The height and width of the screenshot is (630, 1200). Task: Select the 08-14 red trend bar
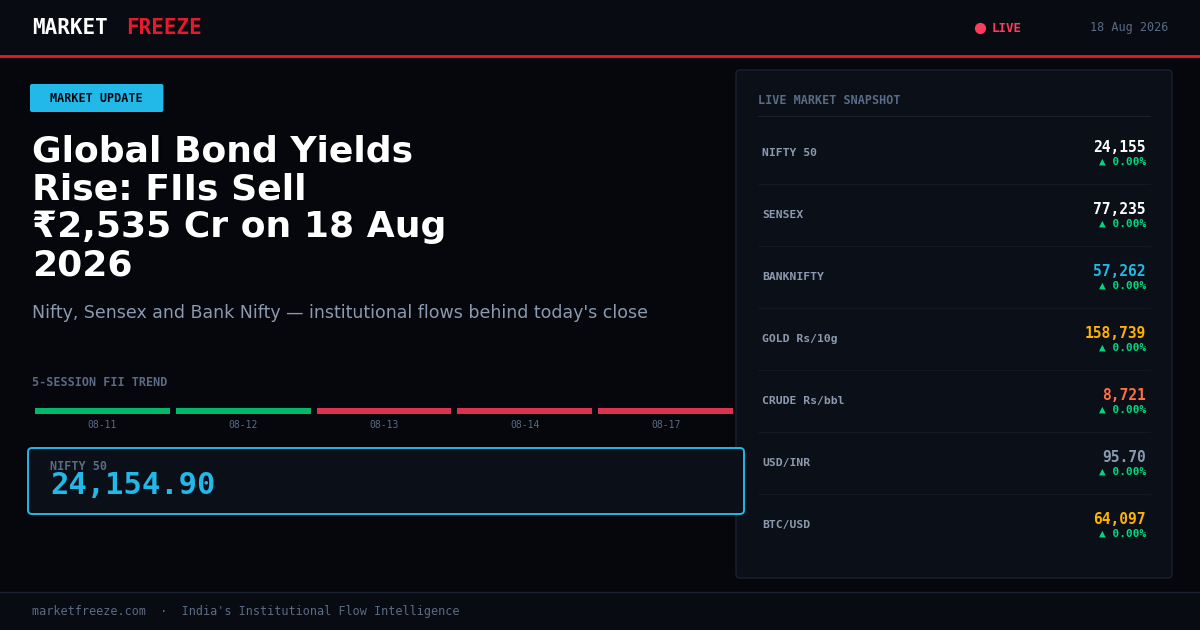pyautogui.click(x=524, y=411)
